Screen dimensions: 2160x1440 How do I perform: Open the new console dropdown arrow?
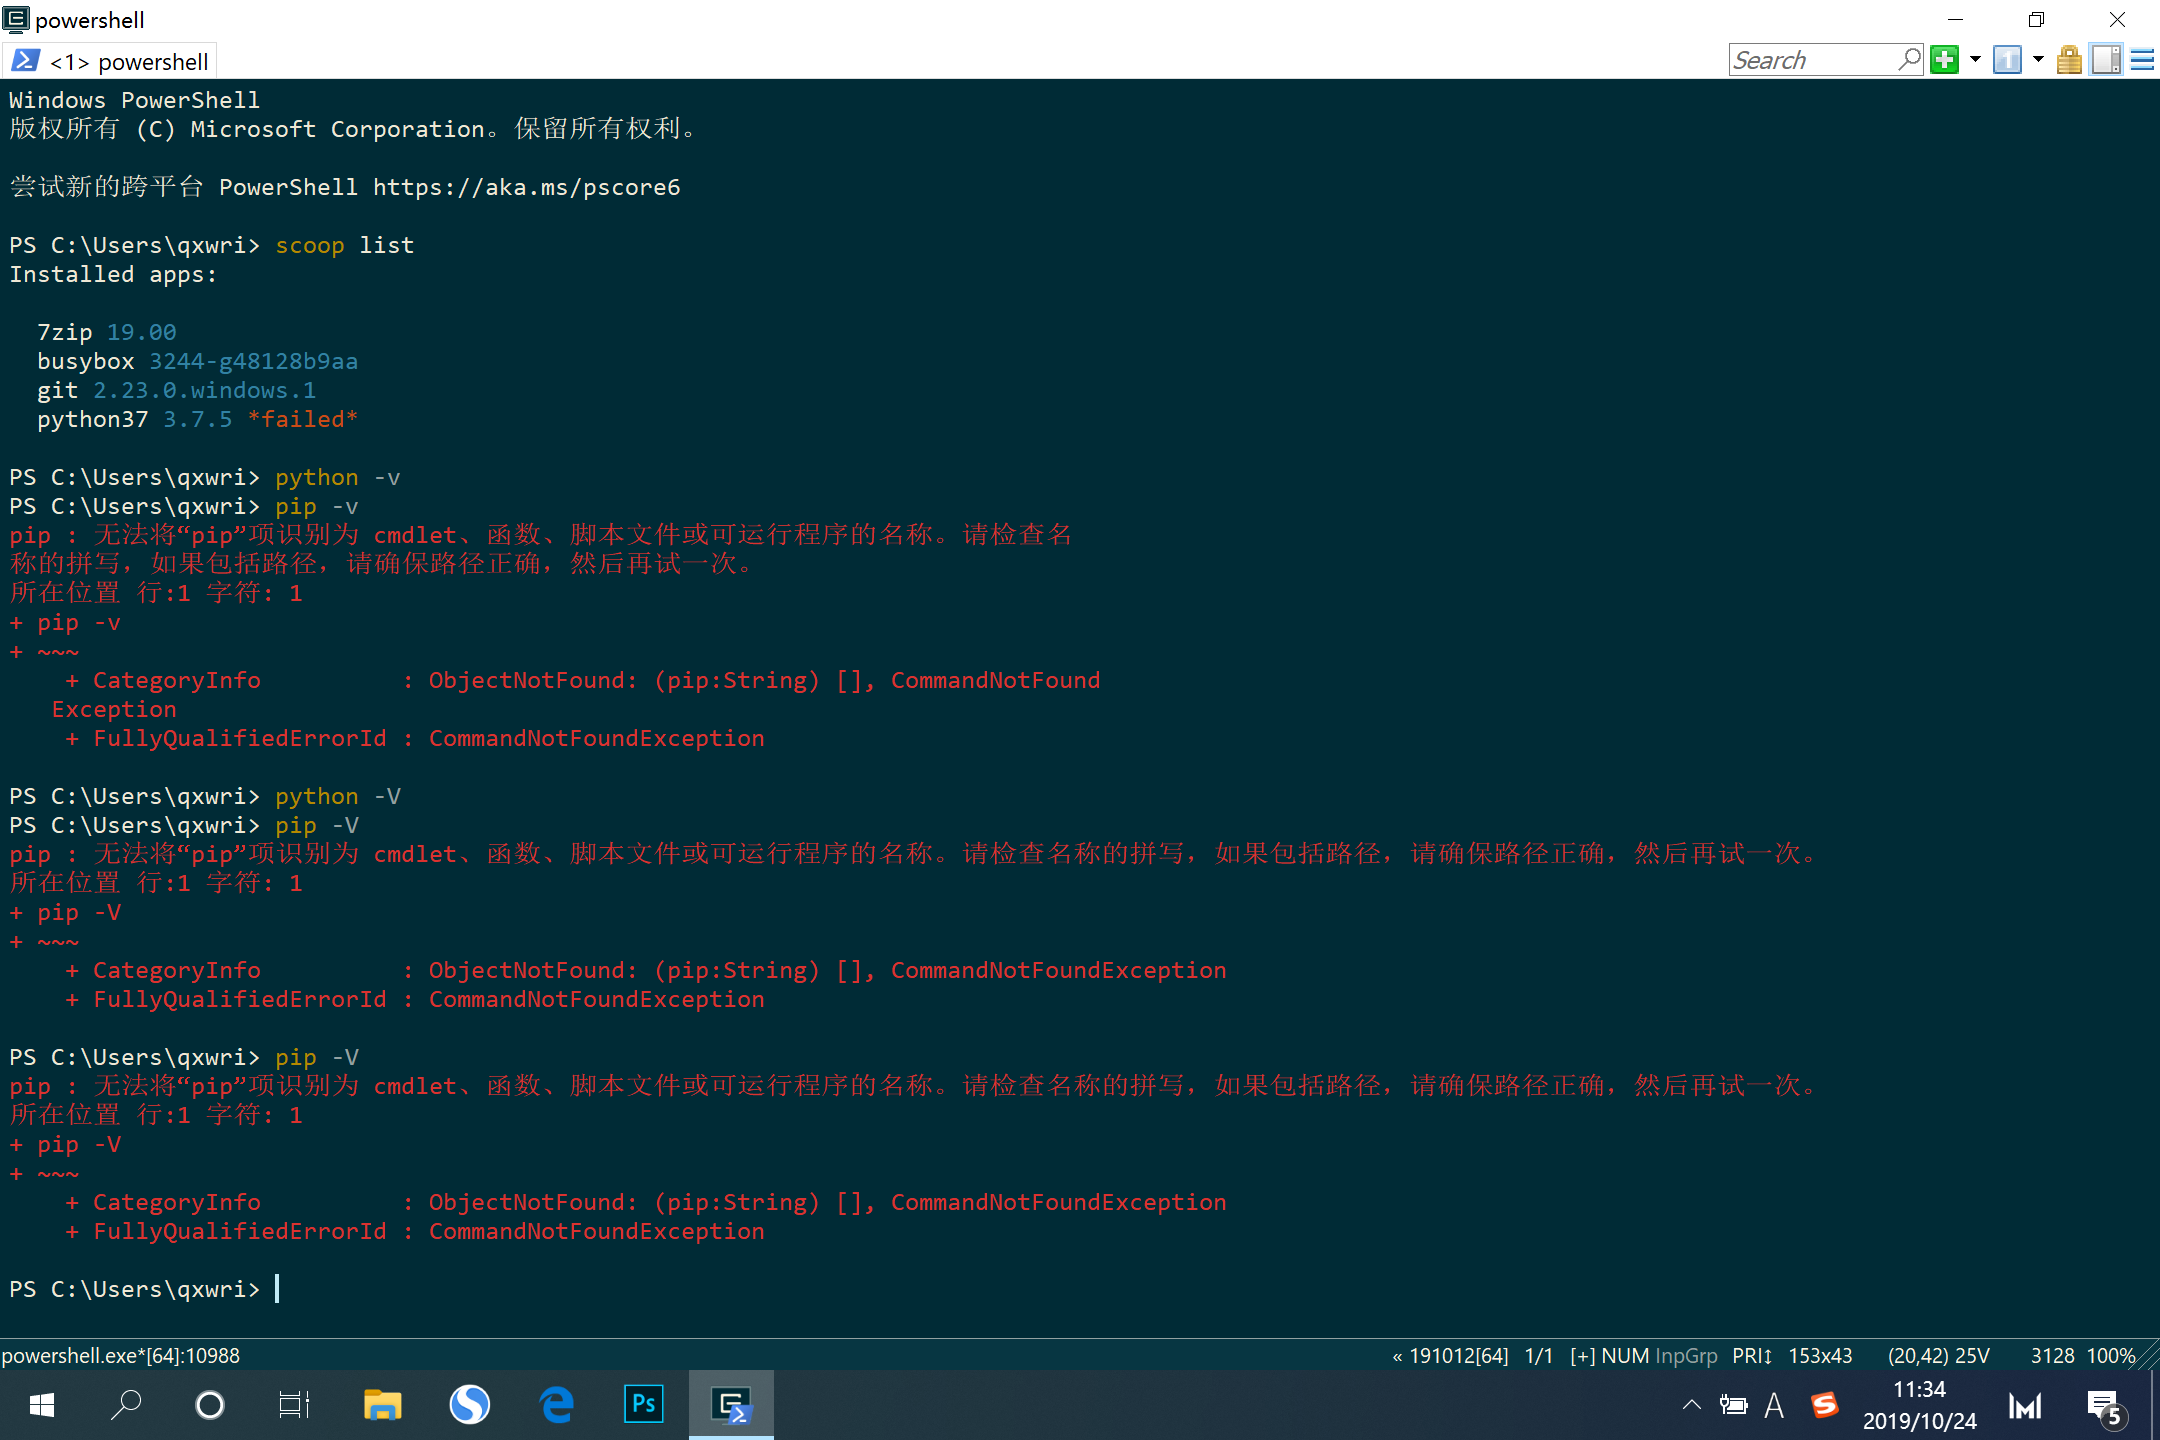[x=1975, y=60]
